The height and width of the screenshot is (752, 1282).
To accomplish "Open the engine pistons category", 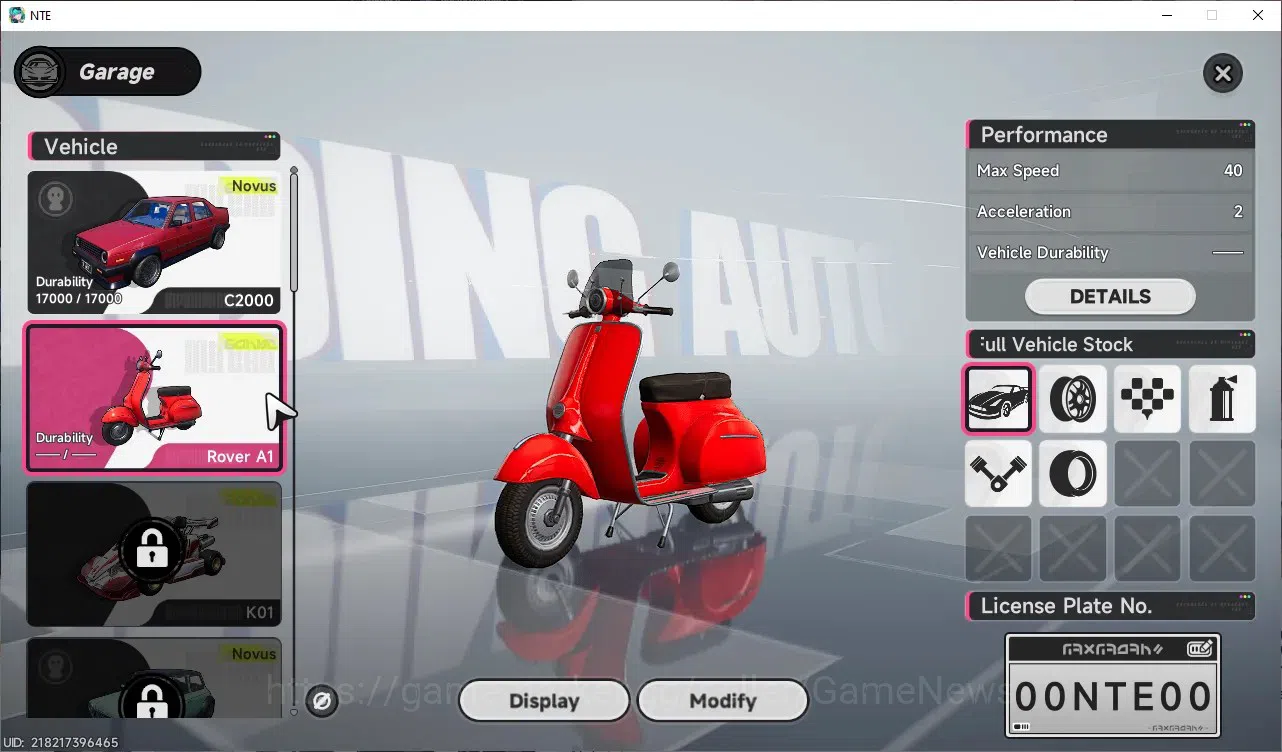I will click(x=998, y=473).
